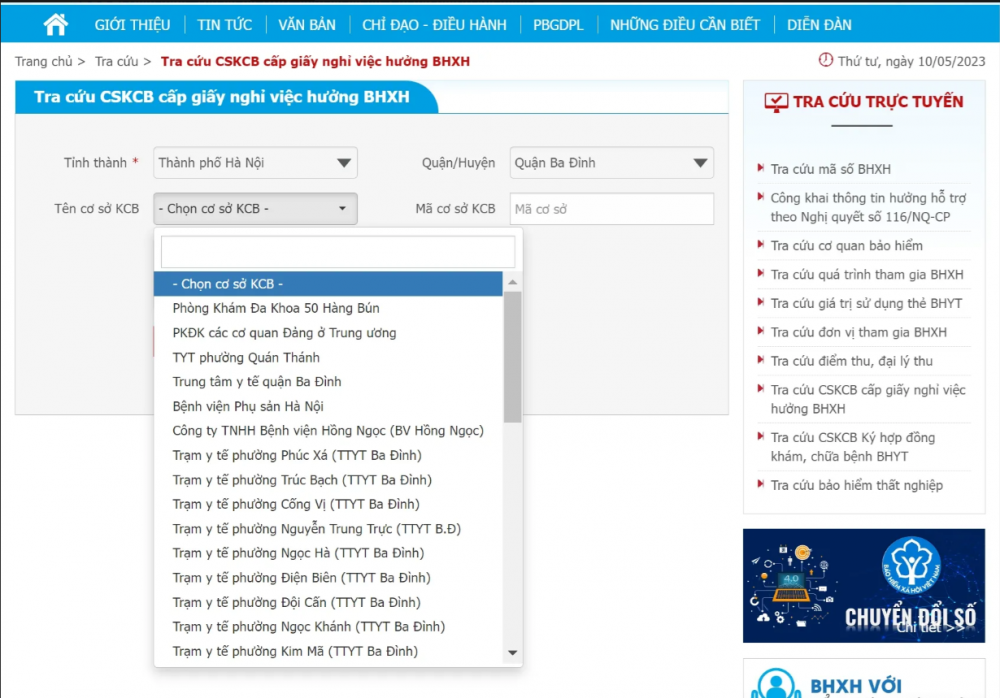Image resolution: width=1000 pixels, height=698 pixels.
Task: Open Tra cứu quá trình tham gia BHXH
Action: (x=867, y=274)
